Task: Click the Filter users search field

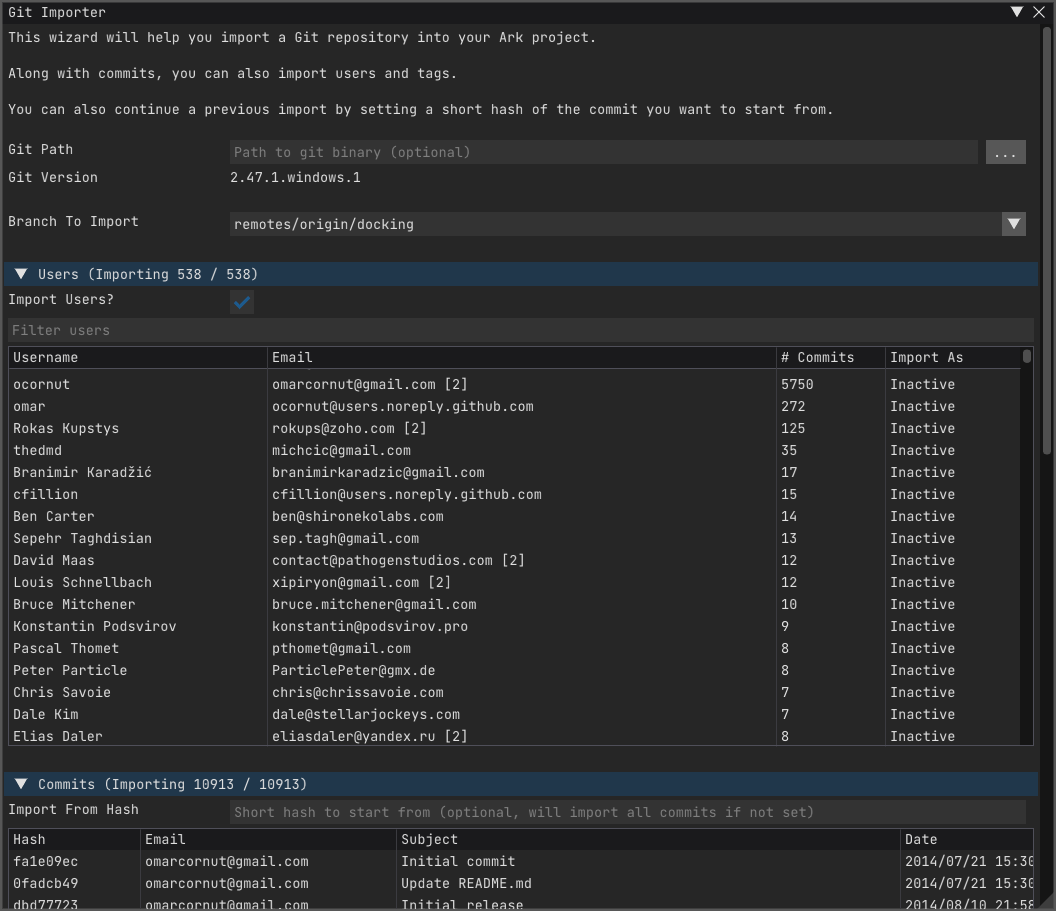Action: pos(520,330)
